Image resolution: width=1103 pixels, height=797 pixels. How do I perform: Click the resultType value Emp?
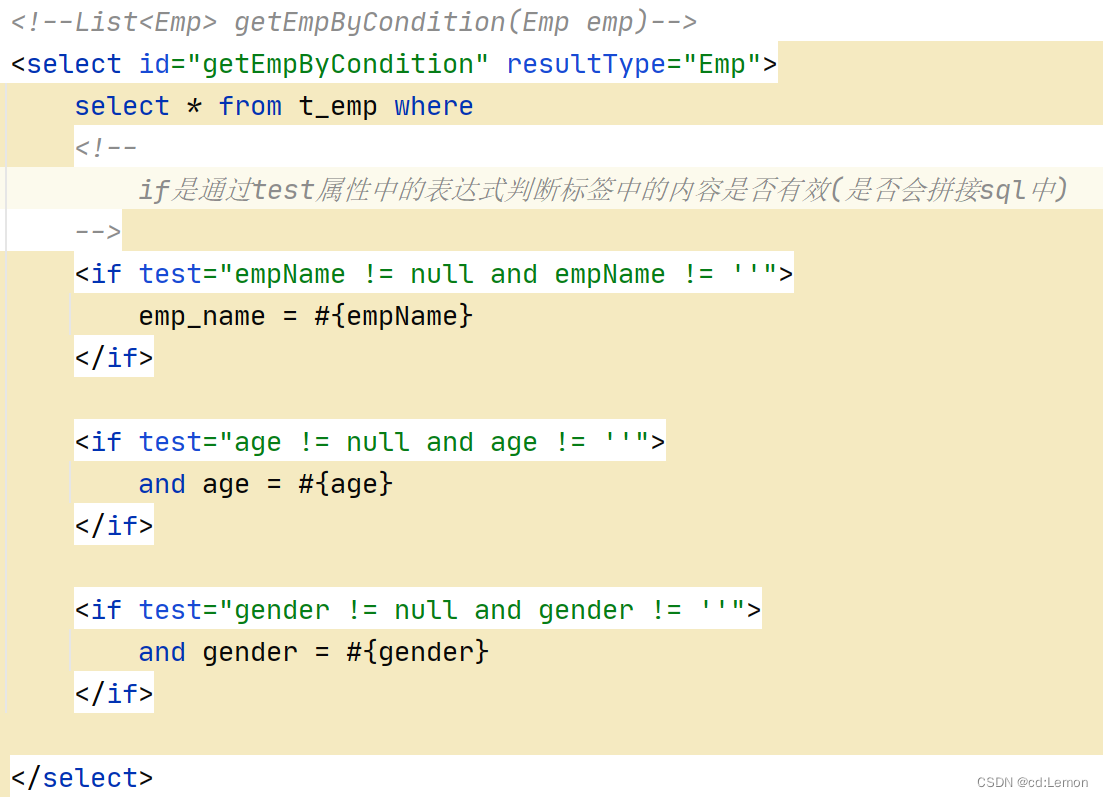(x=722, y=63)
